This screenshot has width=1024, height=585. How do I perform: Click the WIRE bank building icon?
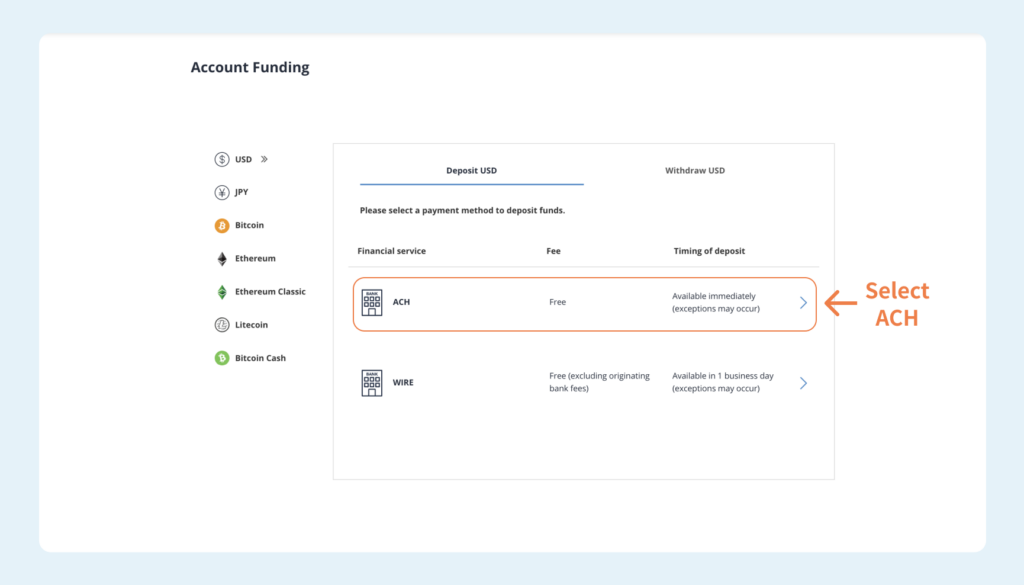click(x=372, y=383)
